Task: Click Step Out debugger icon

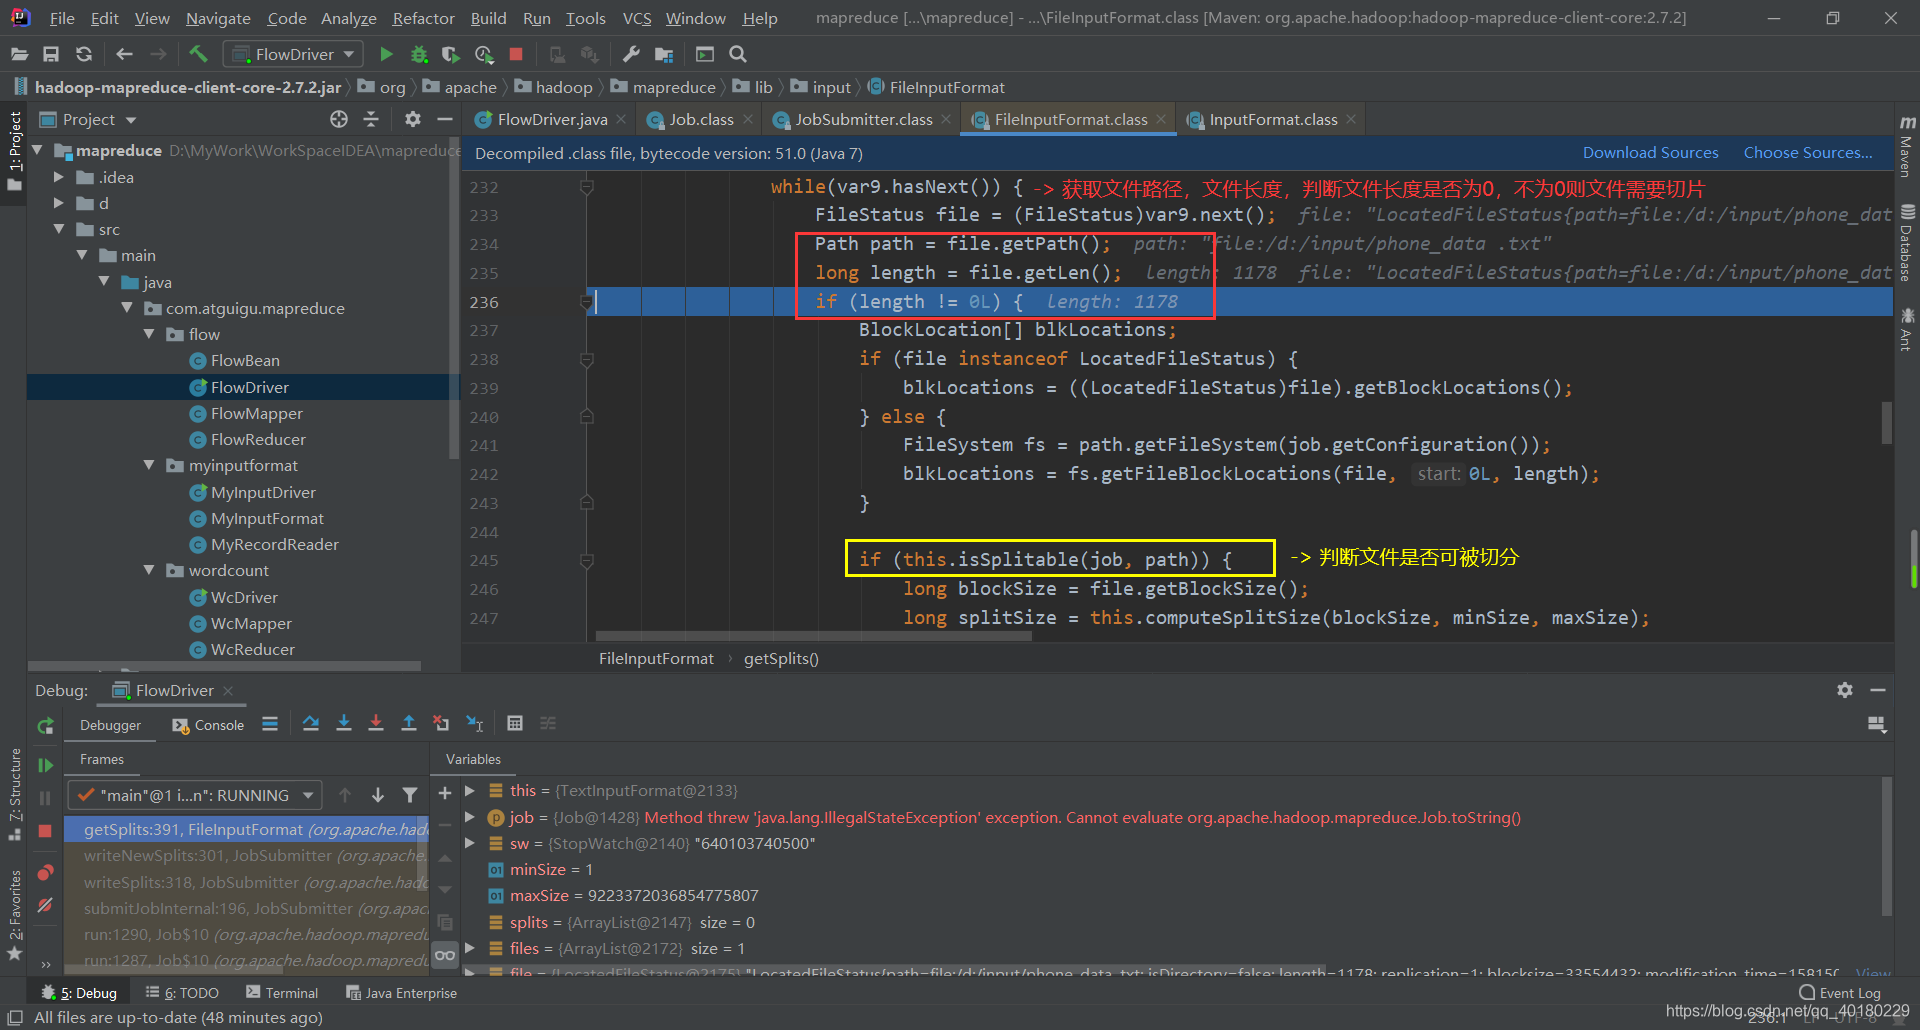Action: click(x=409, y=723)
